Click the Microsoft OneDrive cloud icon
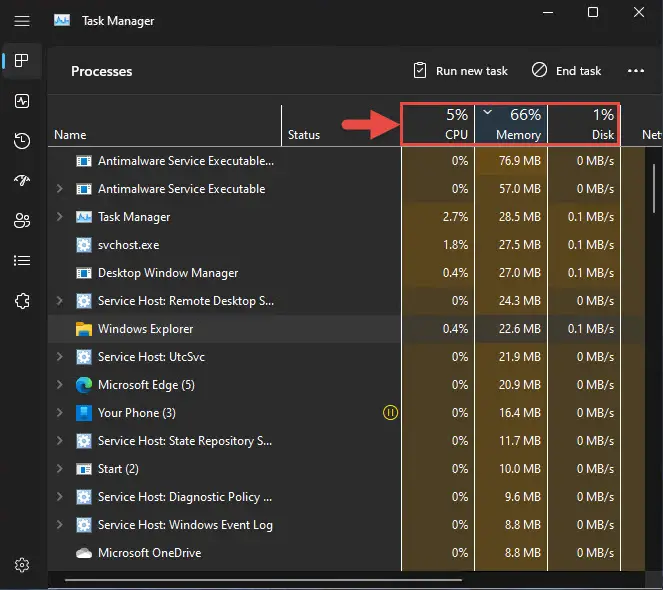Viewport: 663px width, 590px height. click(x=84, y=553)
